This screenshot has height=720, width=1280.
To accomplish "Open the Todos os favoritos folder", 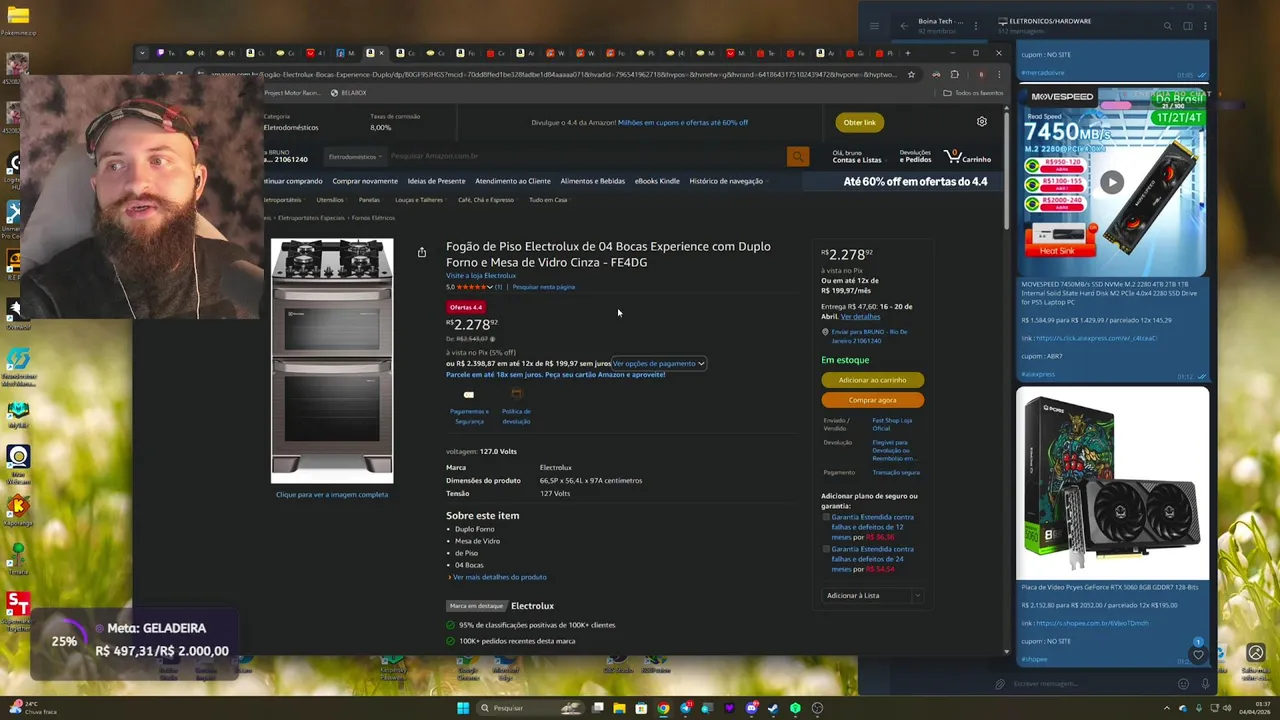I will point(973,93).
